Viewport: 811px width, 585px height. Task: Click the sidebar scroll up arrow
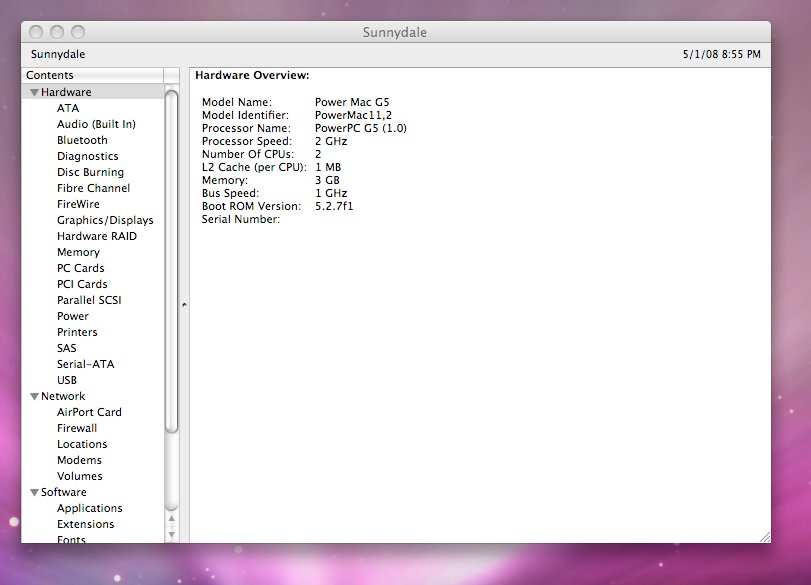[172, 518]
